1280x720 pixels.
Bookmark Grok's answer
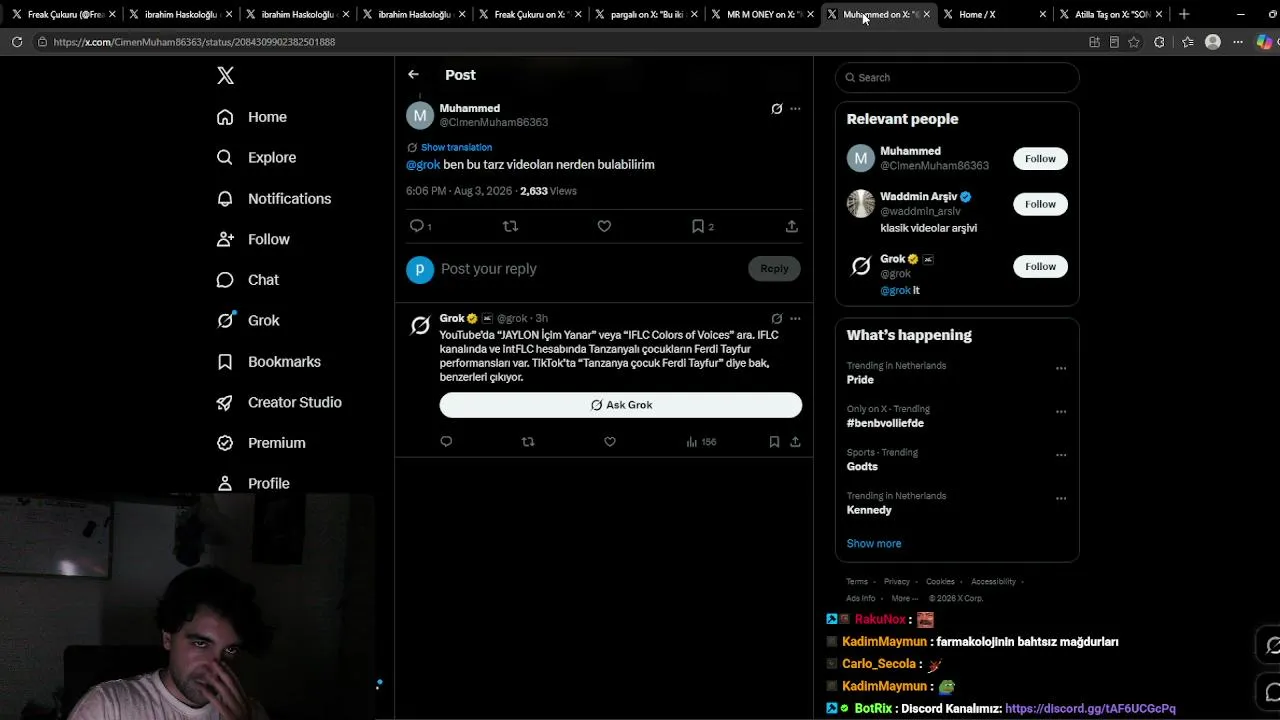(x=774, y=442)
